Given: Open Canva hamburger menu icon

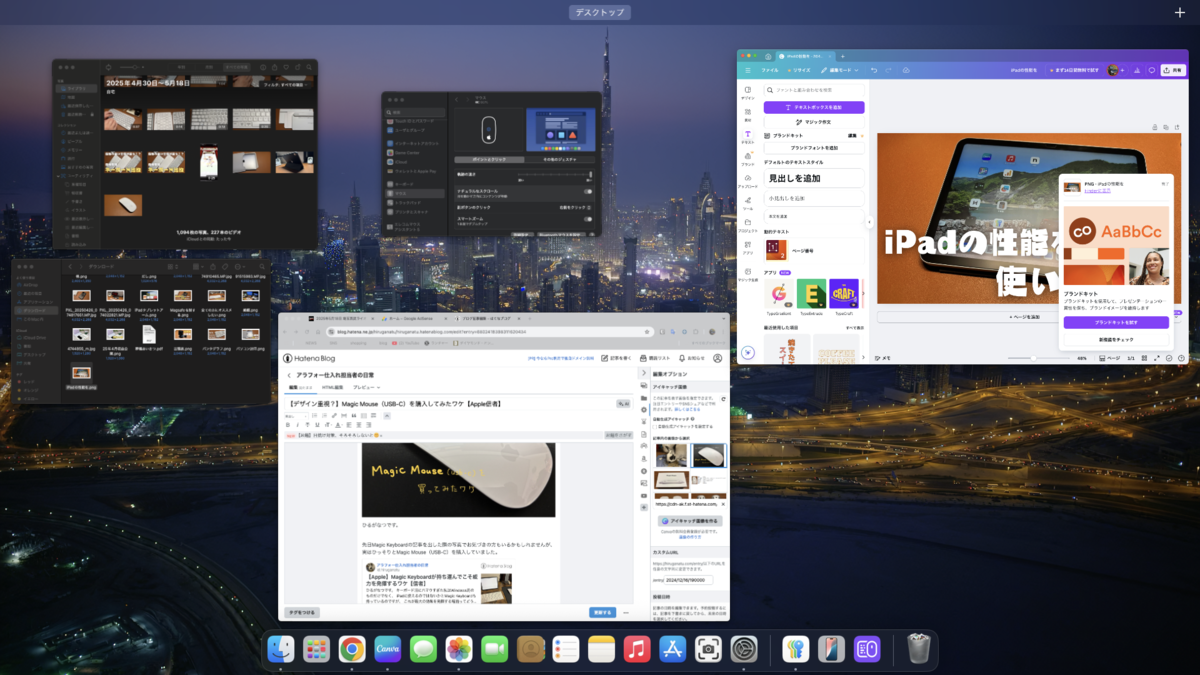Looking at the screenshot, I should [x=748, y=70].
